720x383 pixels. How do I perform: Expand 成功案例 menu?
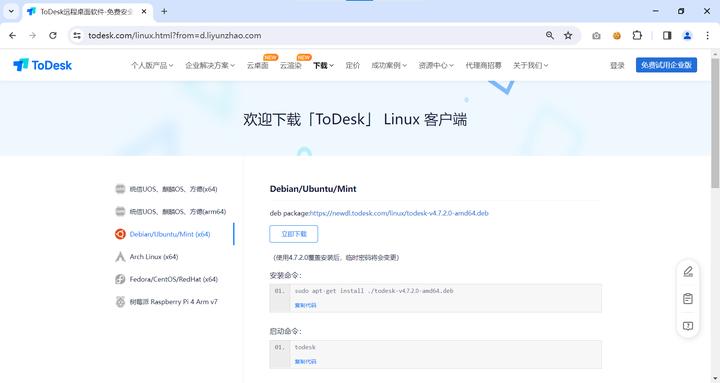(x=389, y=66)
